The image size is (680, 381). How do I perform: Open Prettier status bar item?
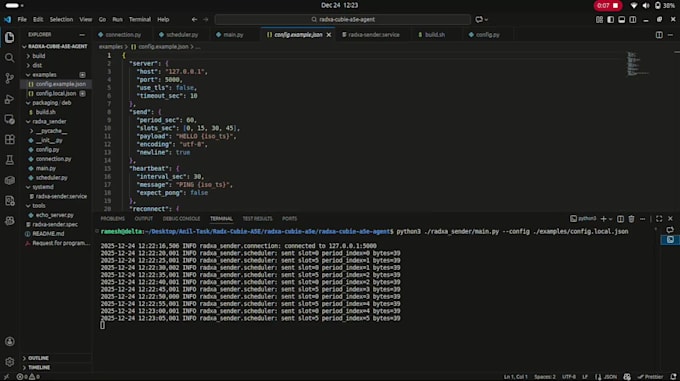(x=651, y=377)
